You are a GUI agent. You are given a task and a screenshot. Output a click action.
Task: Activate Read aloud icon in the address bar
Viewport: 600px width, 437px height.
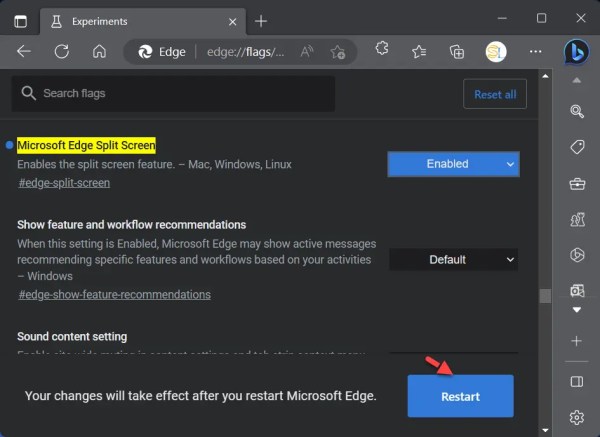coord(307,51)
